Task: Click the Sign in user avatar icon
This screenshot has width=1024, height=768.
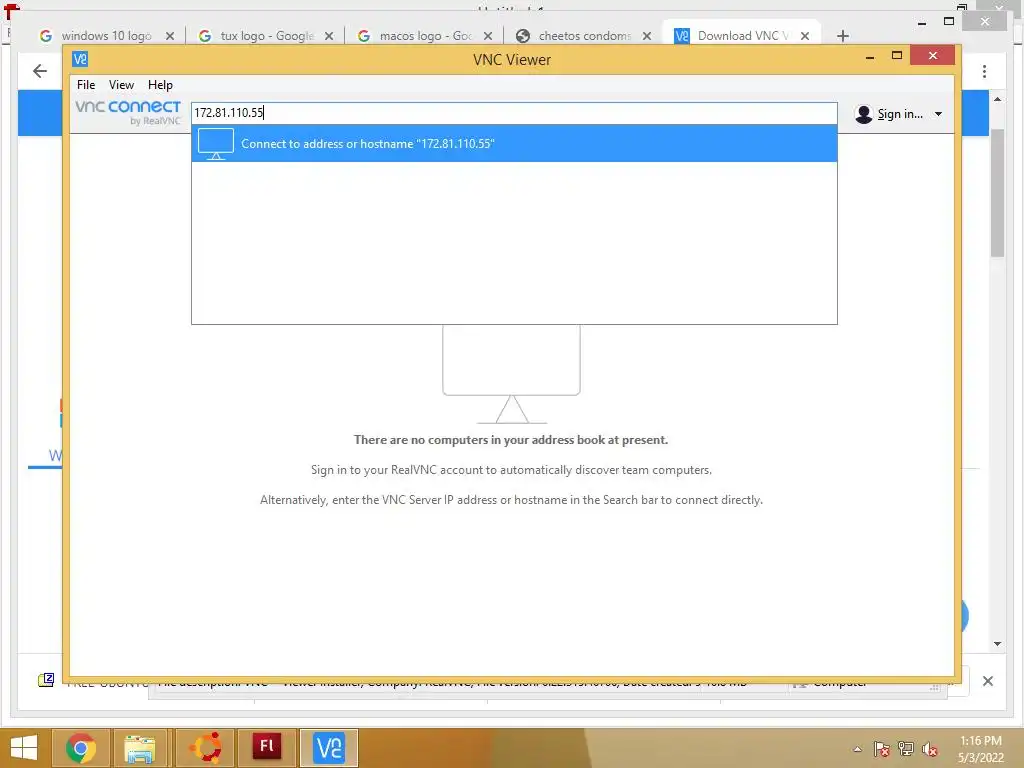Action: point(863,114)
